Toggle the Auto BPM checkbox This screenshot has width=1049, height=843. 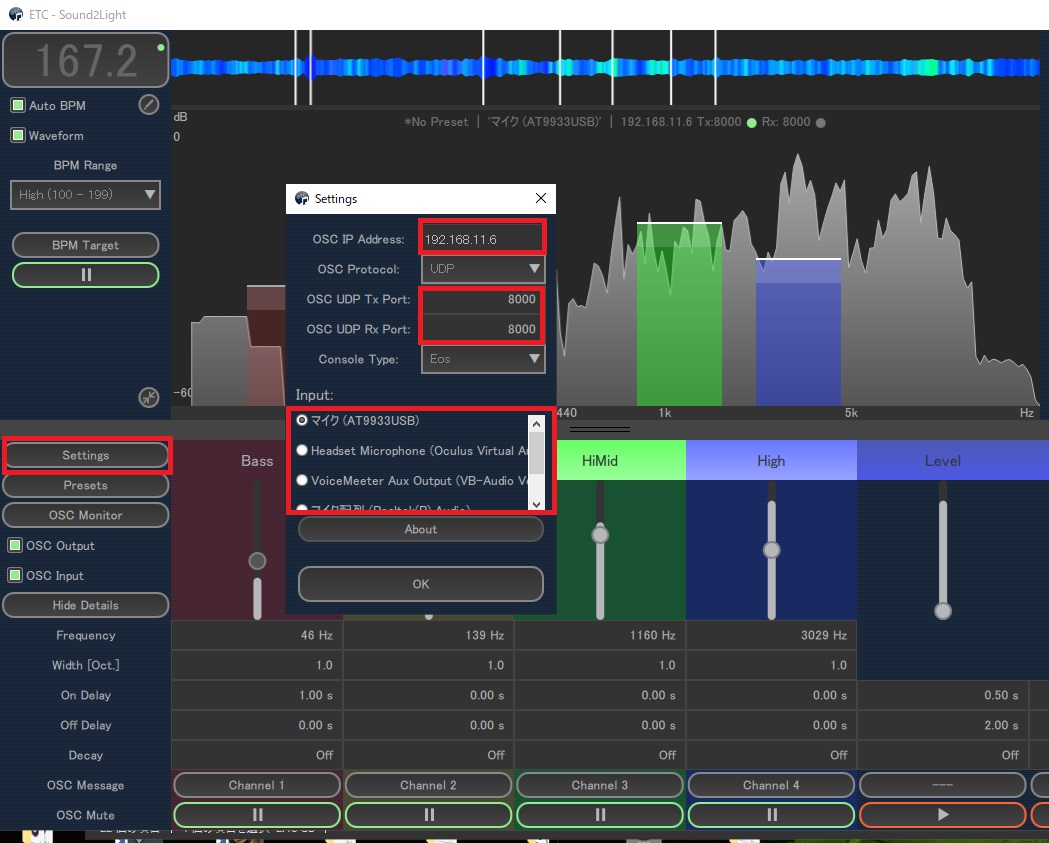click(18, 105)
